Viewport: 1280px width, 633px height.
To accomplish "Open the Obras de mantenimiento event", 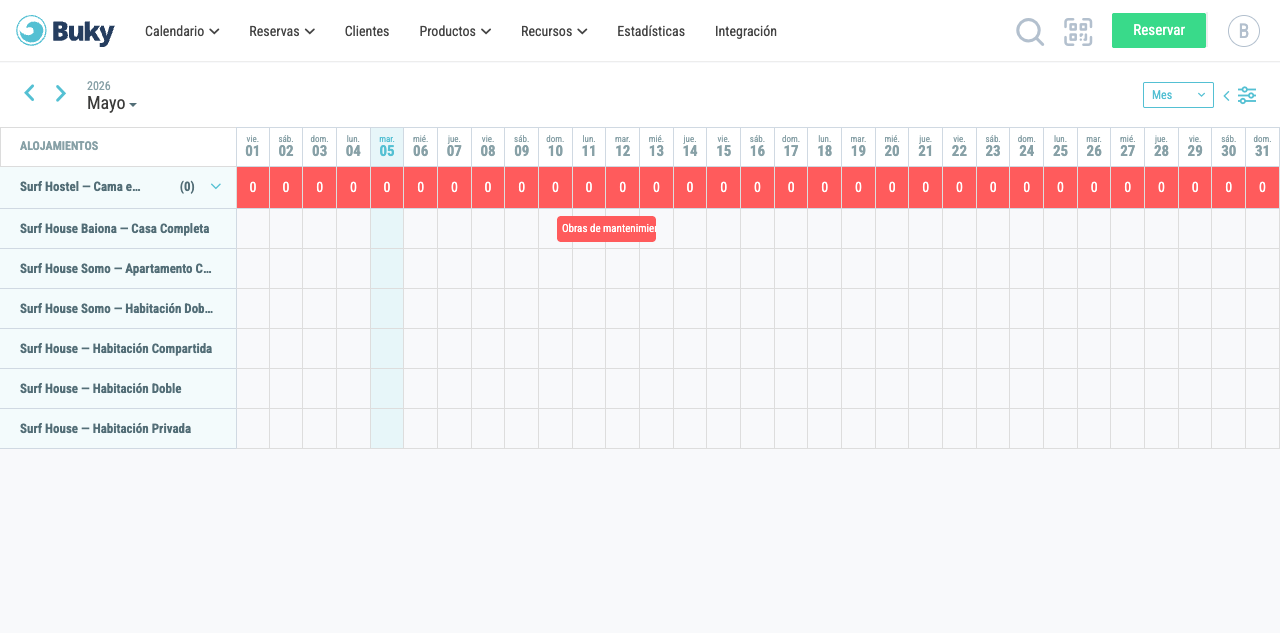I will tap(606, 229).
